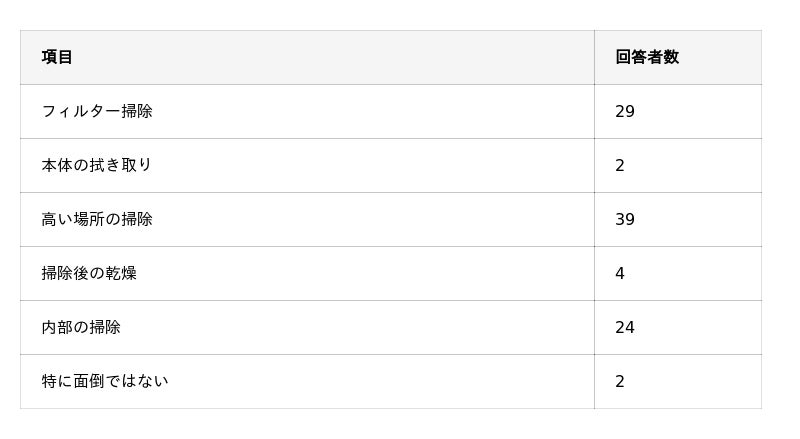Click the value 24 for 内部の掃除
Screen dimensions: 800x439
point(624,328)
